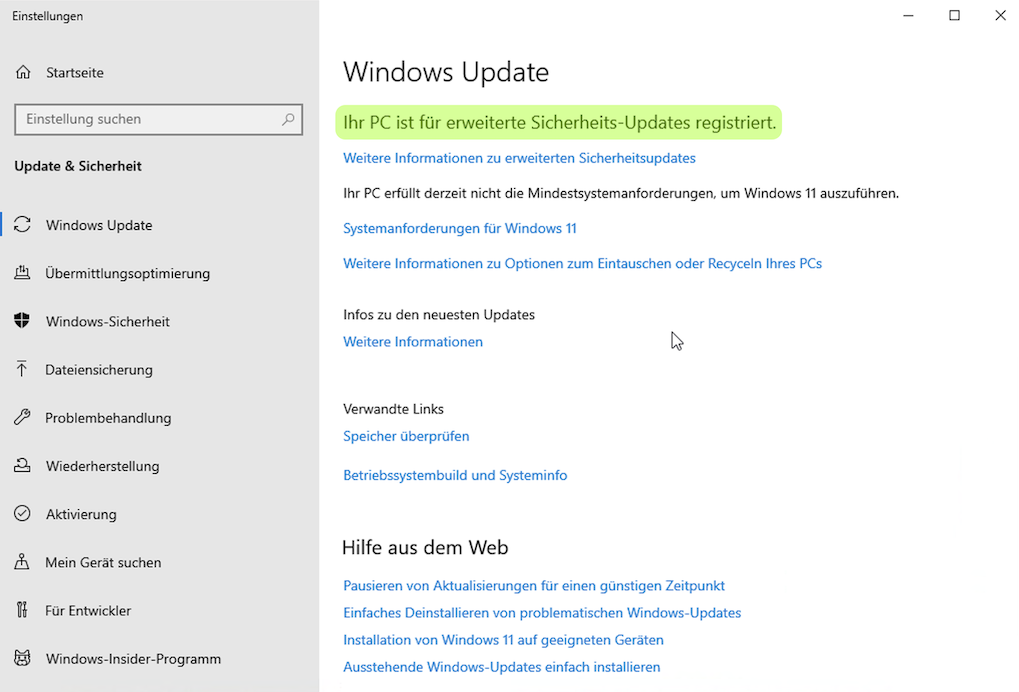Click the Dateiensicherung upload icon

click(x=22, y=369)
